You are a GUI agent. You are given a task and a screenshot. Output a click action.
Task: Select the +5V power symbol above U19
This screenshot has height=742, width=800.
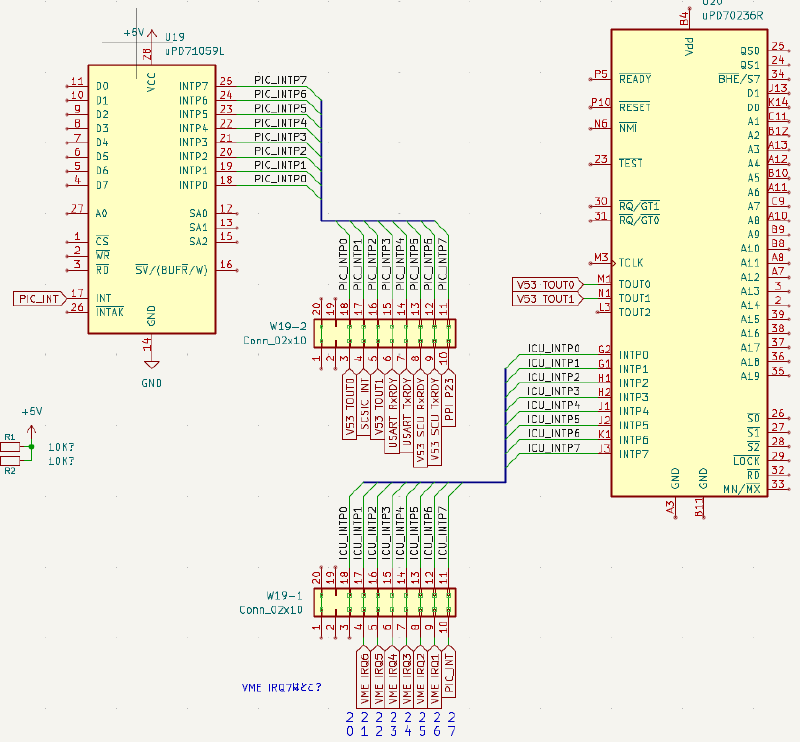pos(134,33)
